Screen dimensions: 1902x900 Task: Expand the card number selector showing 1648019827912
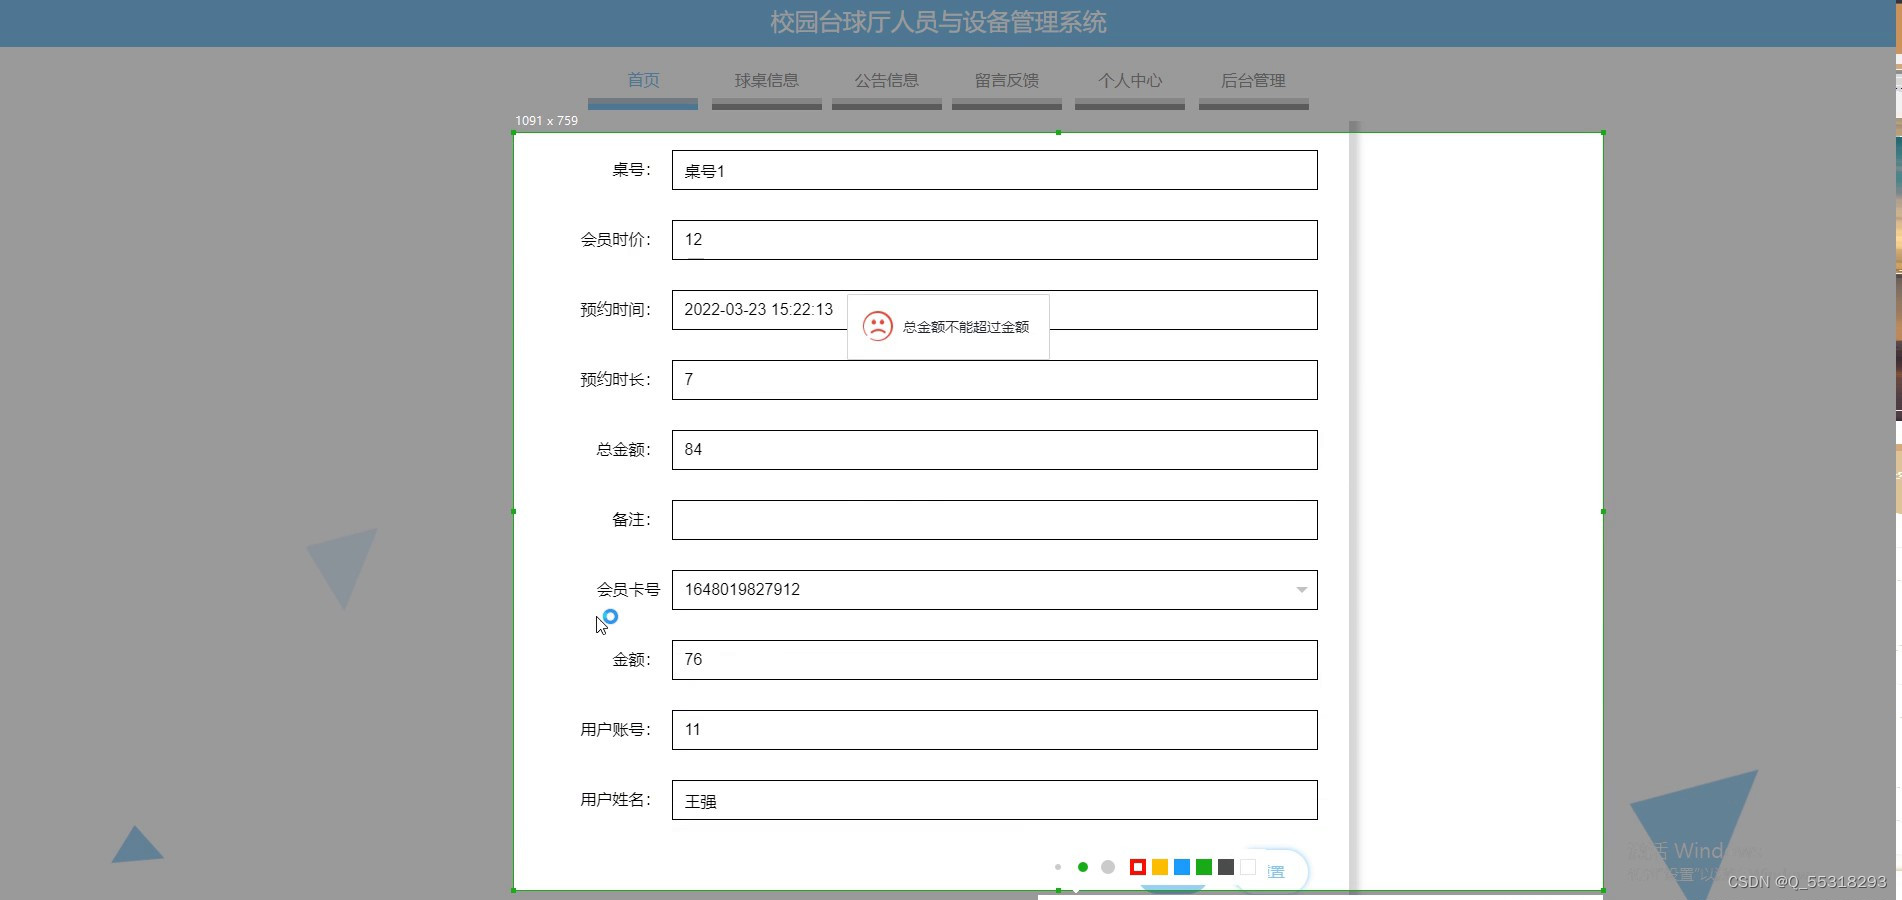[x=1301, y=590]
